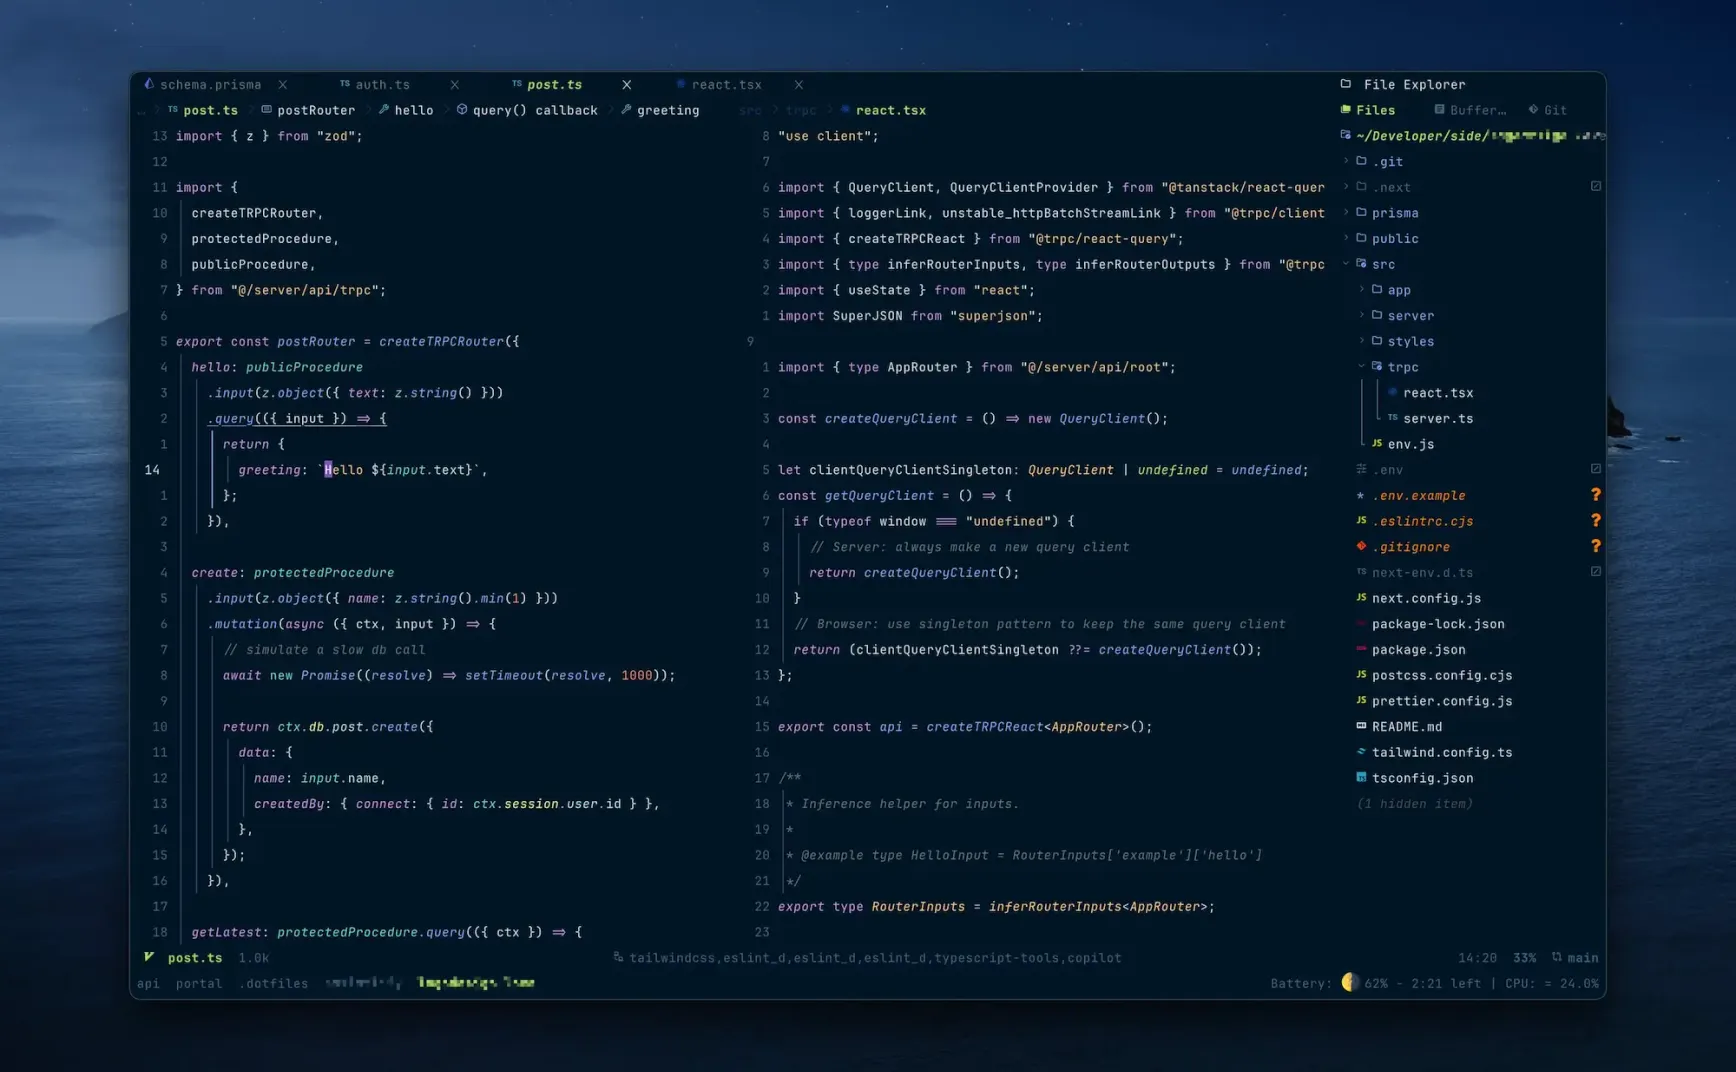
Task: Click the File Explorer panel title icon
Action: tap(1346, 84)
